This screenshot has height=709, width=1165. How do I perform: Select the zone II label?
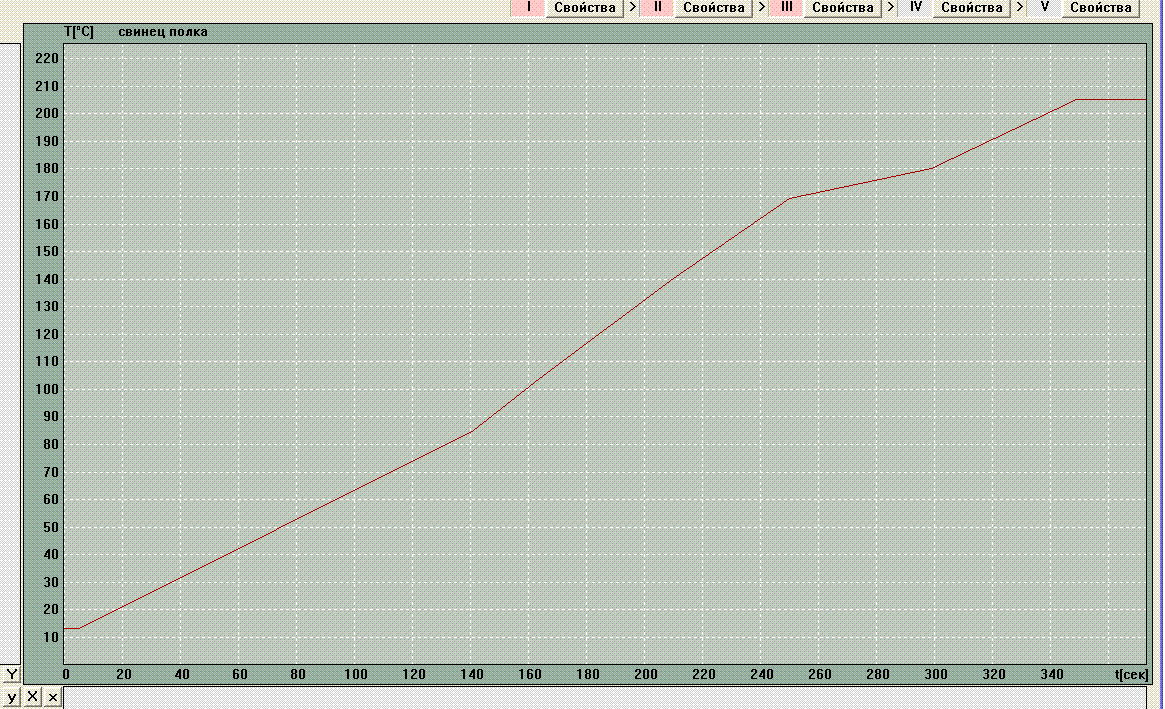pyautogui.click(x=657, y=8)
